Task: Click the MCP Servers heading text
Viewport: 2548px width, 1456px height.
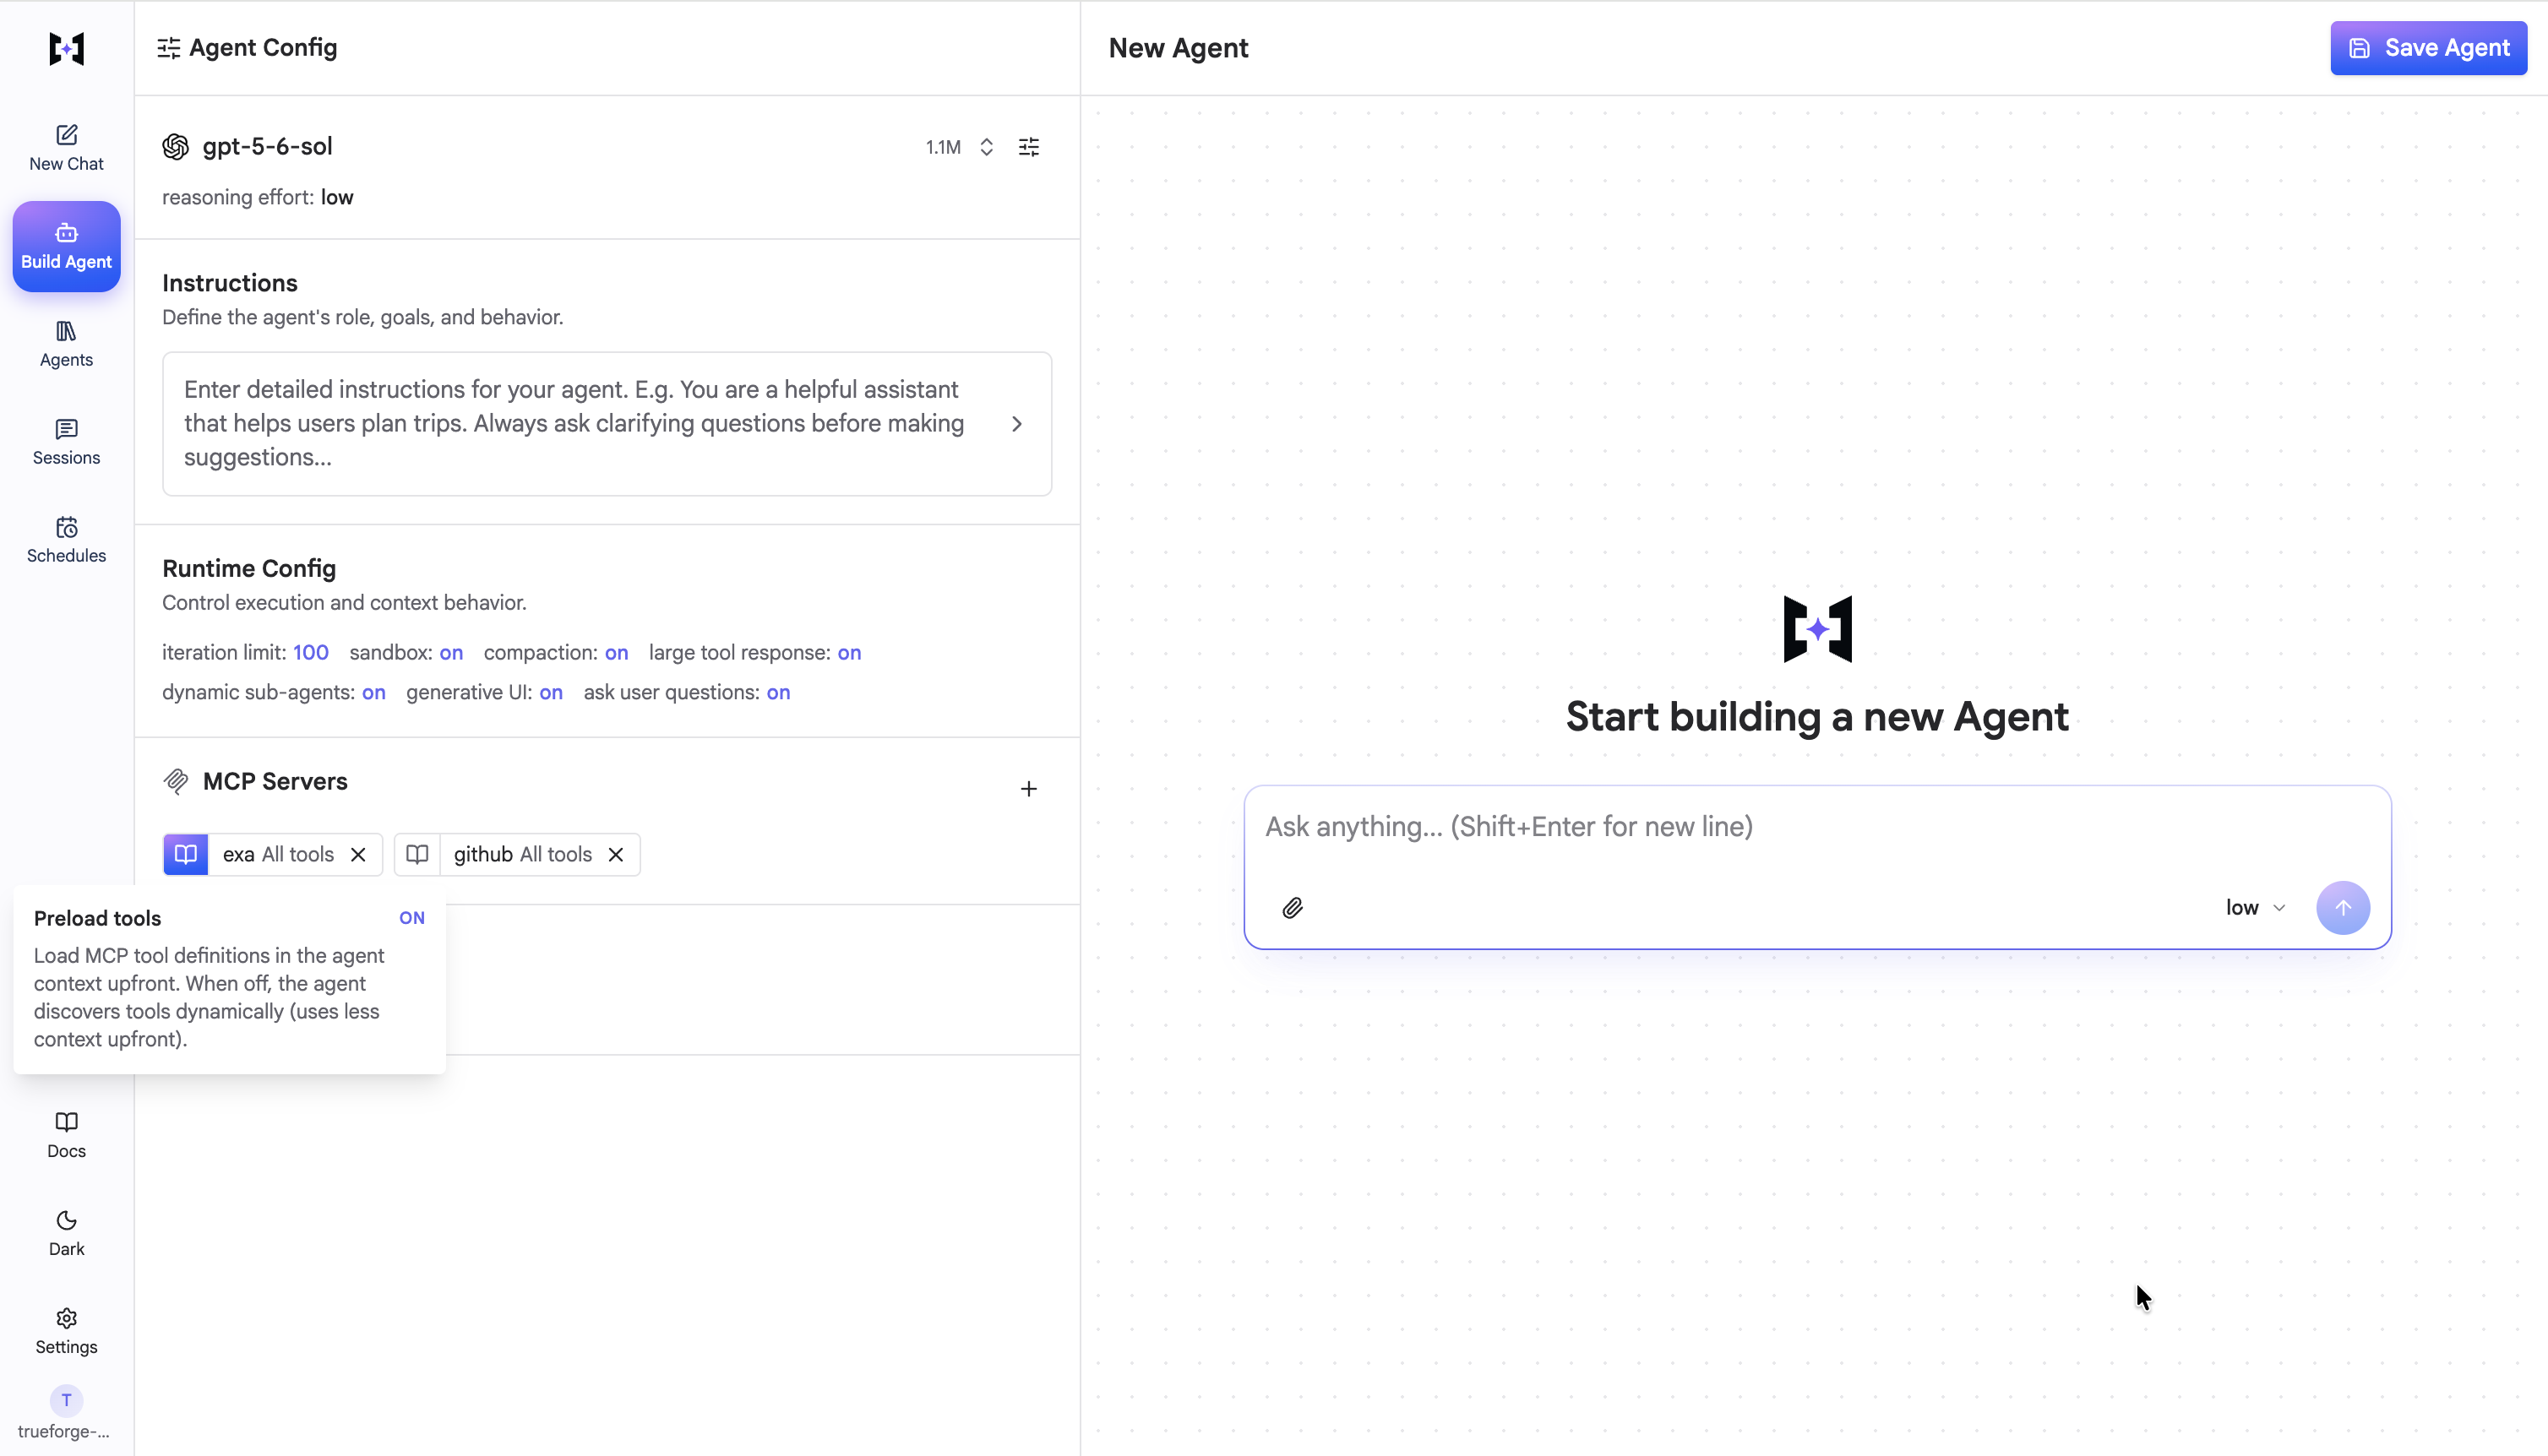Action: (275, 781)
